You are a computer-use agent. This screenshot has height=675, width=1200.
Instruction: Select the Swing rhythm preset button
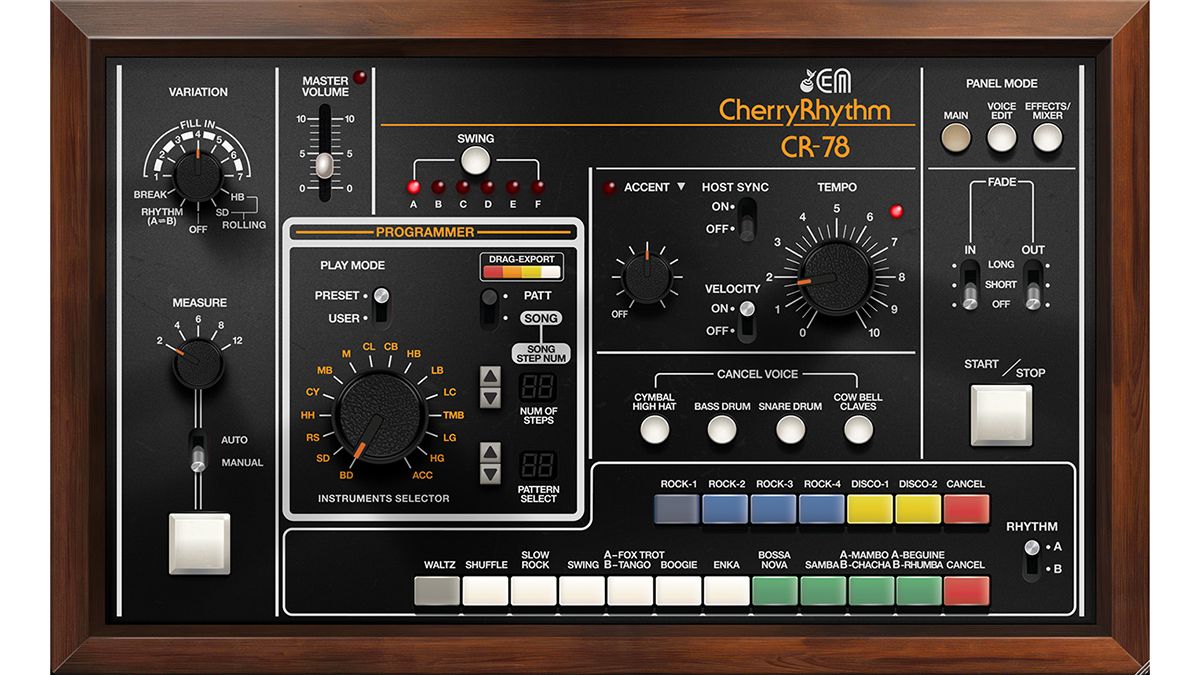pyautogui.click(x=581, y=591)
